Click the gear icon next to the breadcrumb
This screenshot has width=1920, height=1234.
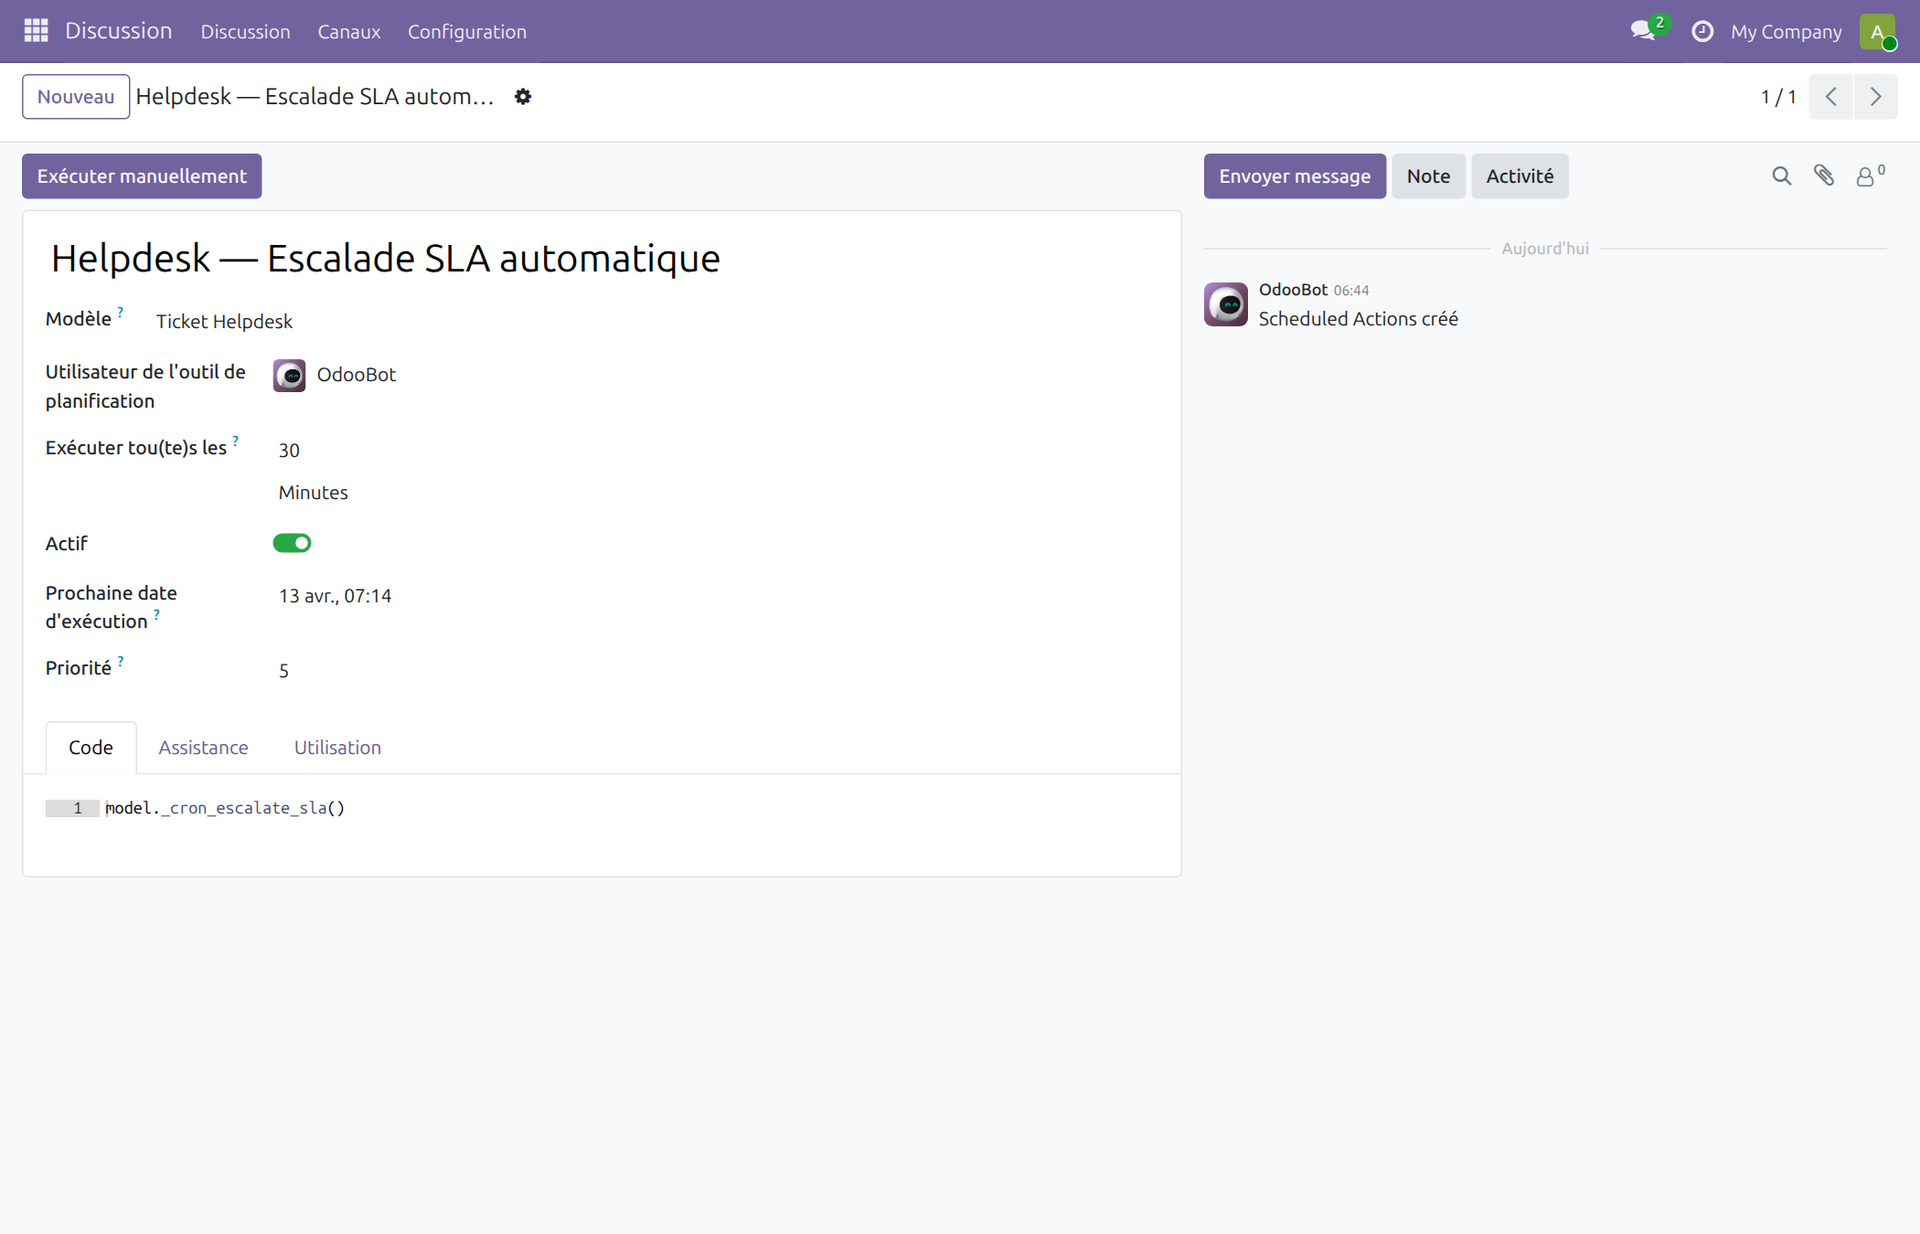coord(523,96)
